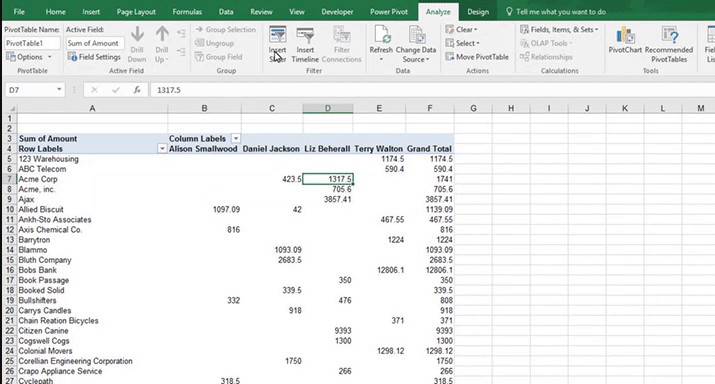Click the Ungroup command
The height and width of the screenshot is (384, 715).
tap(214, 43)
